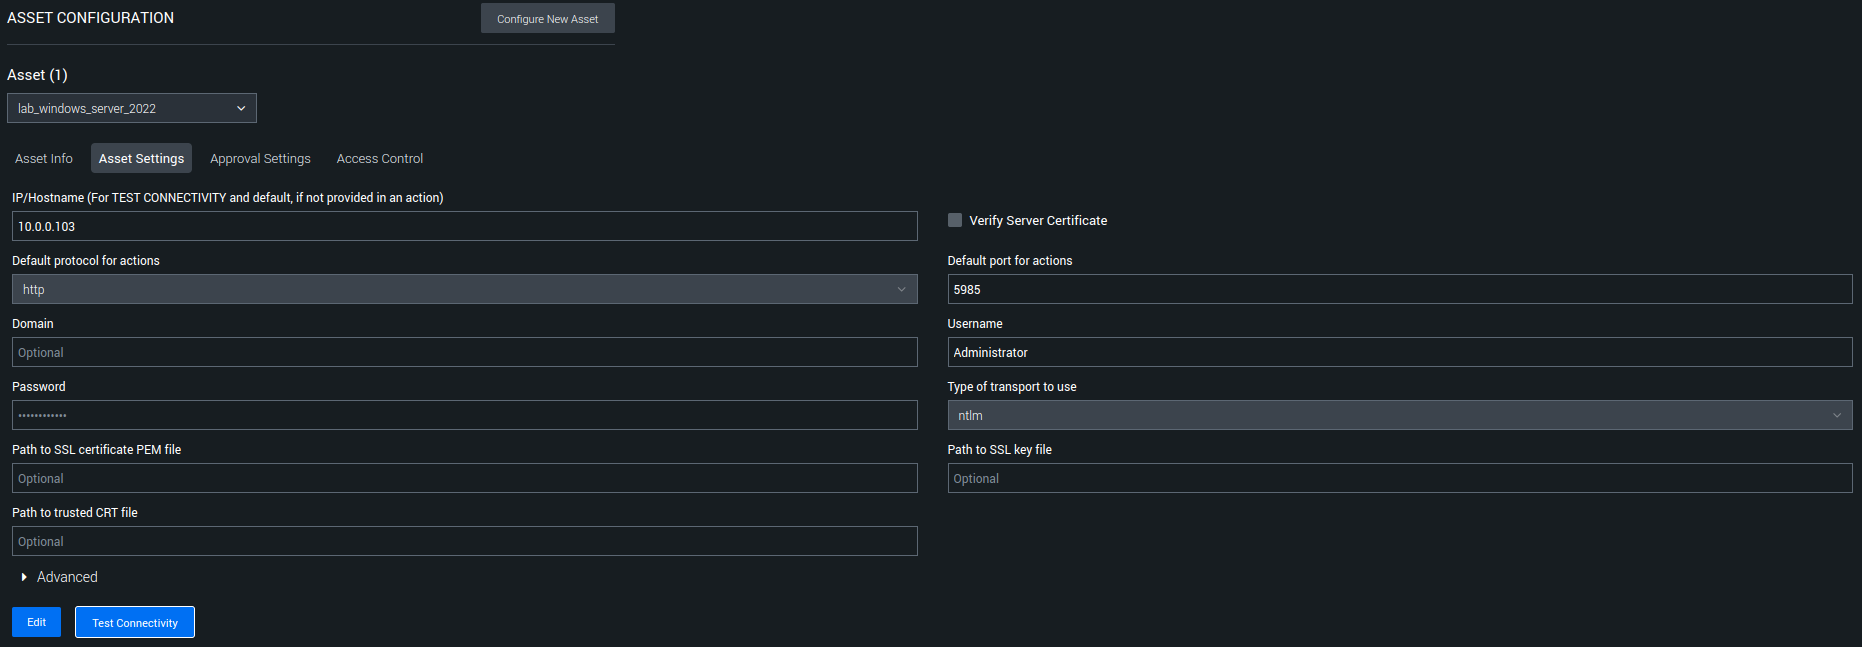1862x647 pixels.
Task: Open the Default protocol http dropdown
Action: click(464, 289)
